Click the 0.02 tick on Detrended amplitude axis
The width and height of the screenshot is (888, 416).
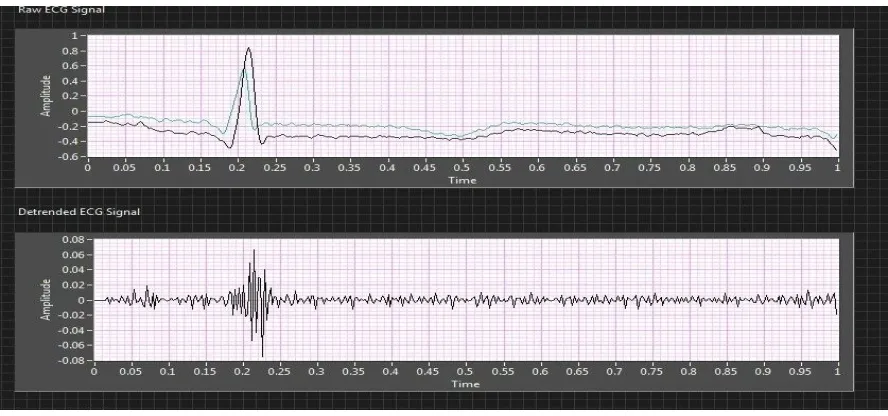click(73, 285)
